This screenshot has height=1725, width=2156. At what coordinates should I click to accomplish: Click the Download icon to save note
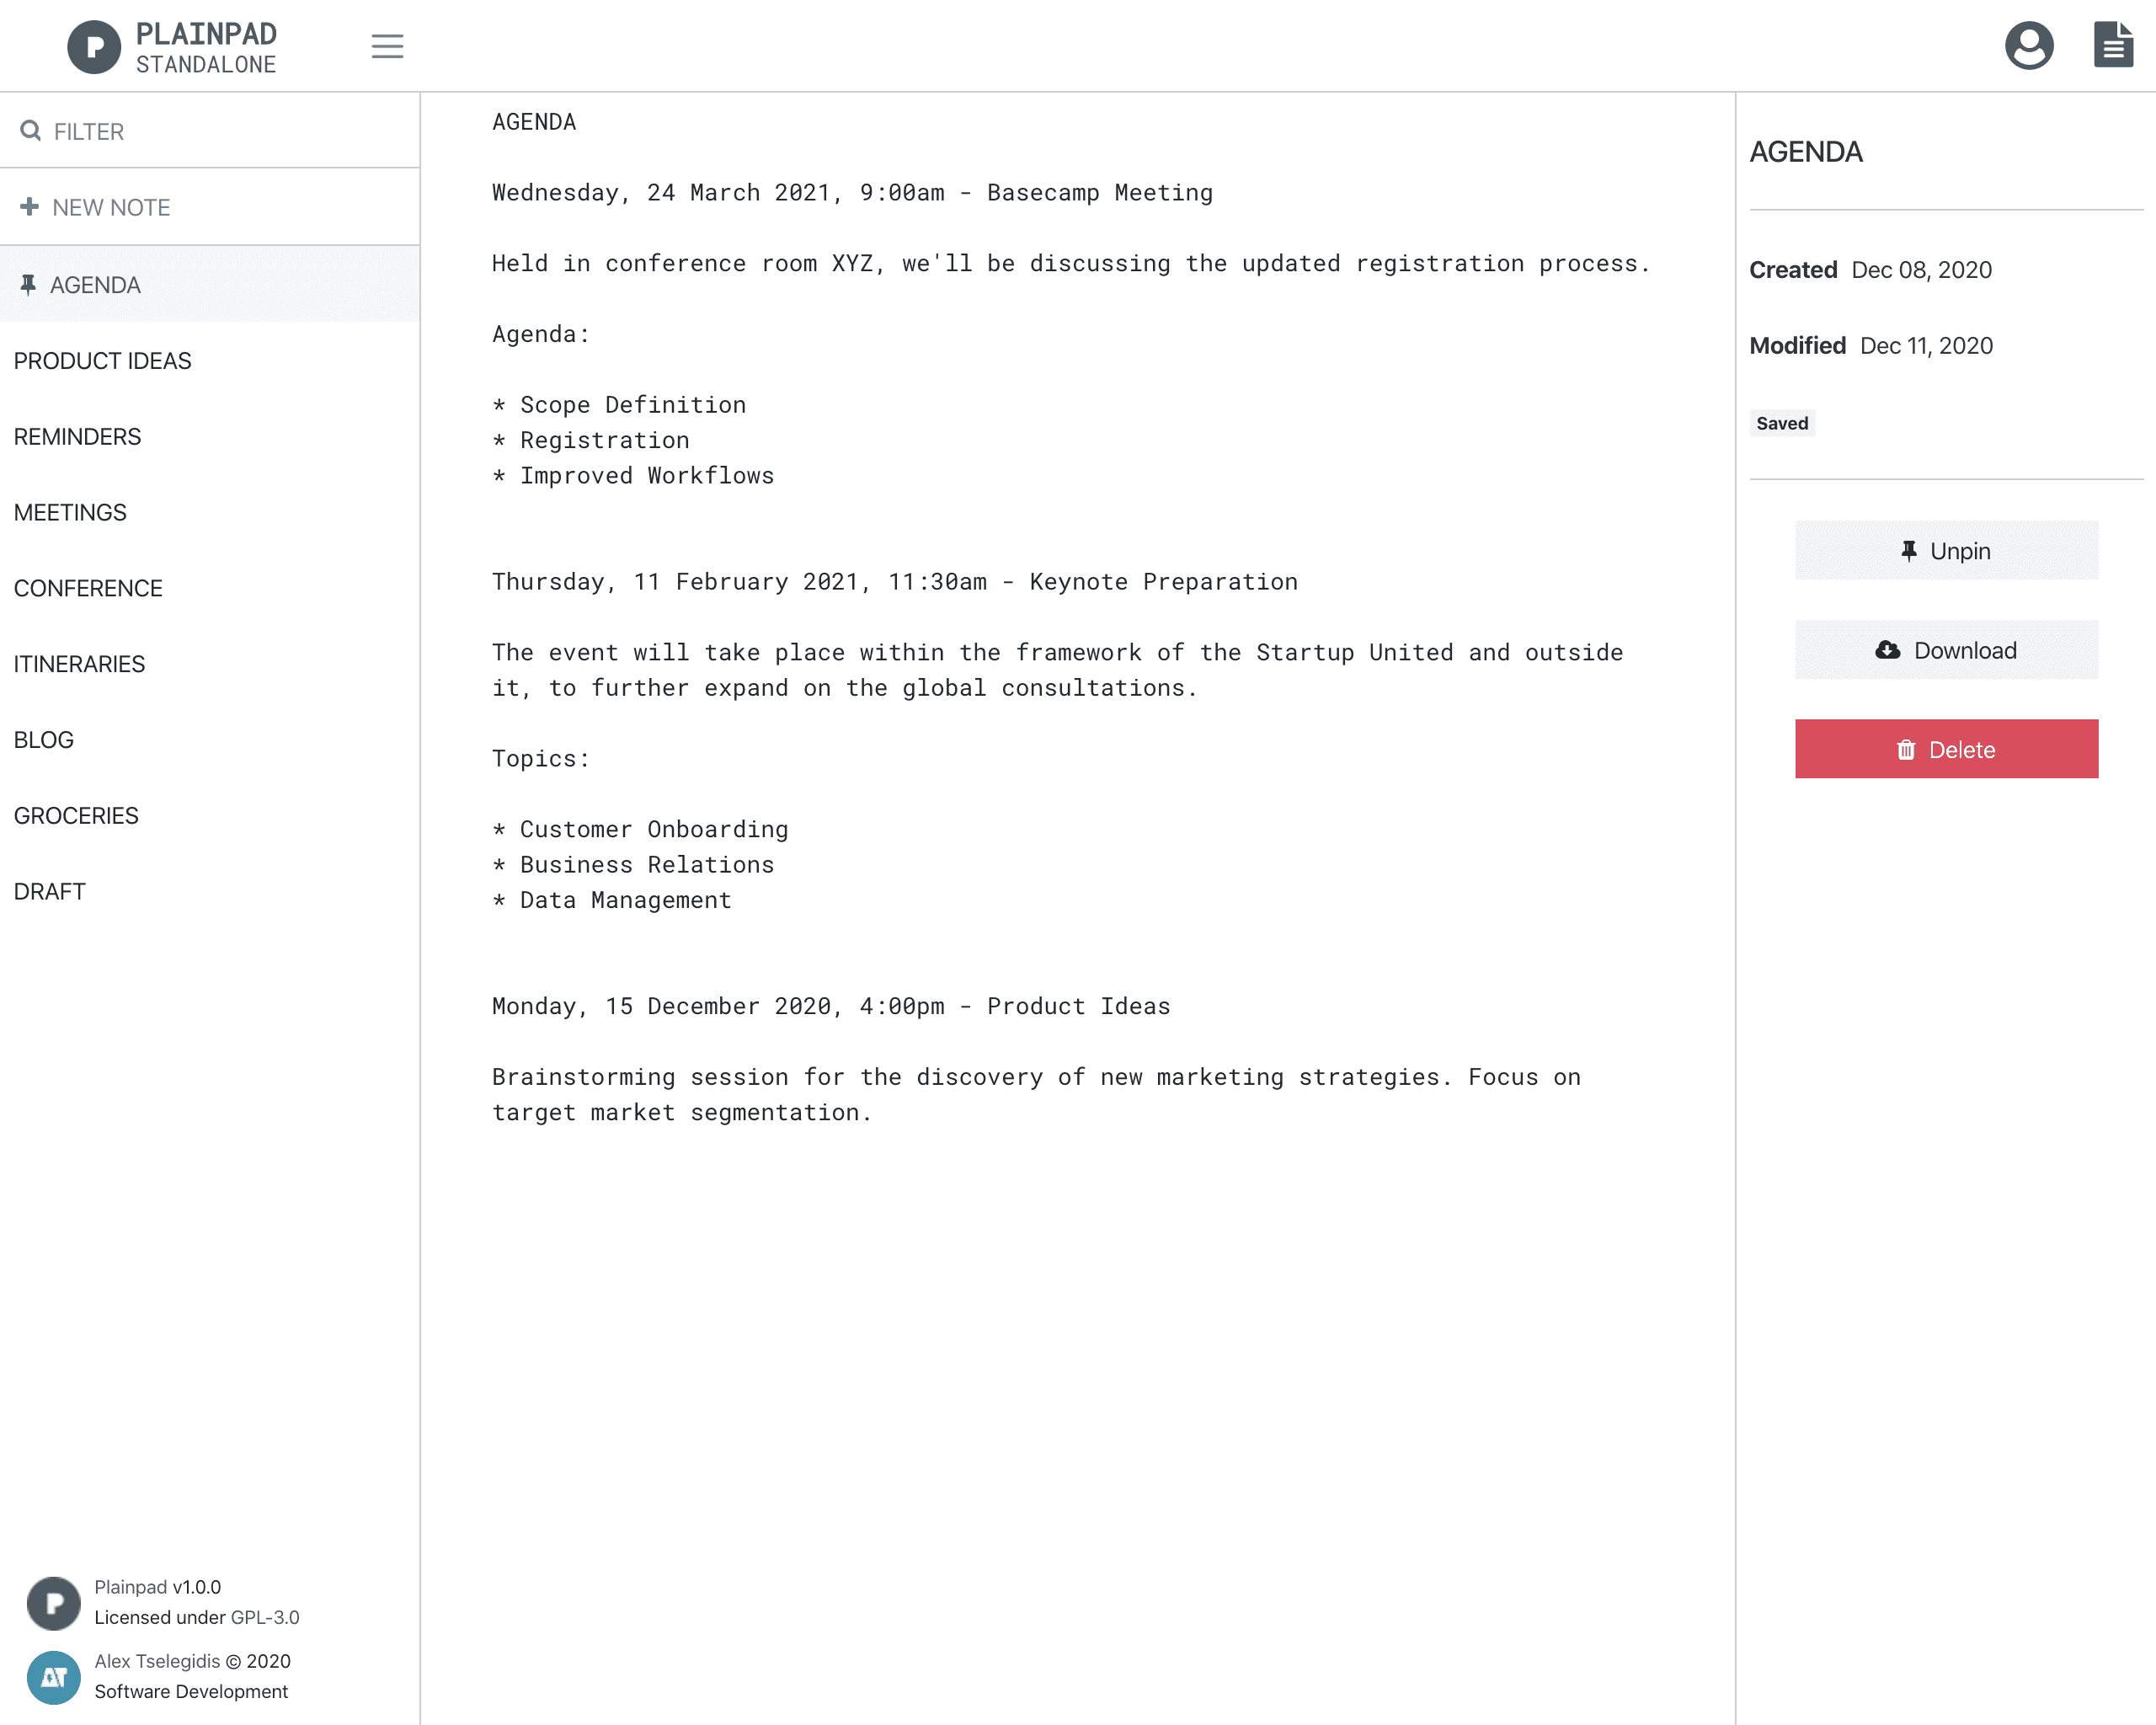pos(1892,649)
